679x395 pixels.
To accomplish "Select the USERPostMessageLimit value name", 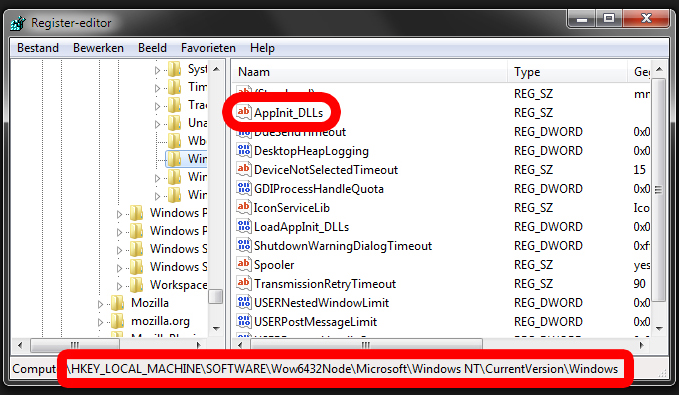I will (315, 322).
